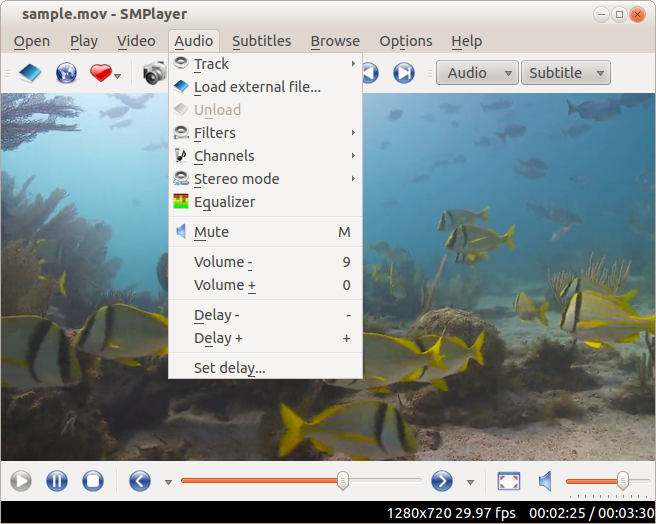The width and height of the screenshot is (656, 524).
Task: Click the rewind arrow button
Action: click(140, 481)
